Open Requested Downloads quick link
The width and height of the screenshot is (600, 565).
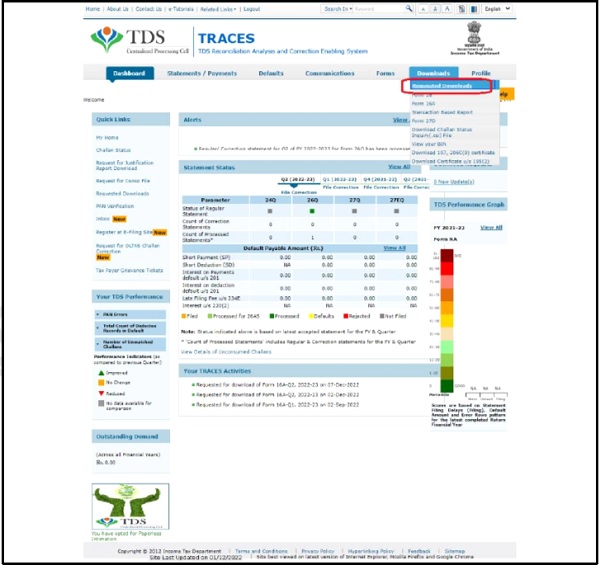[122, 194]
